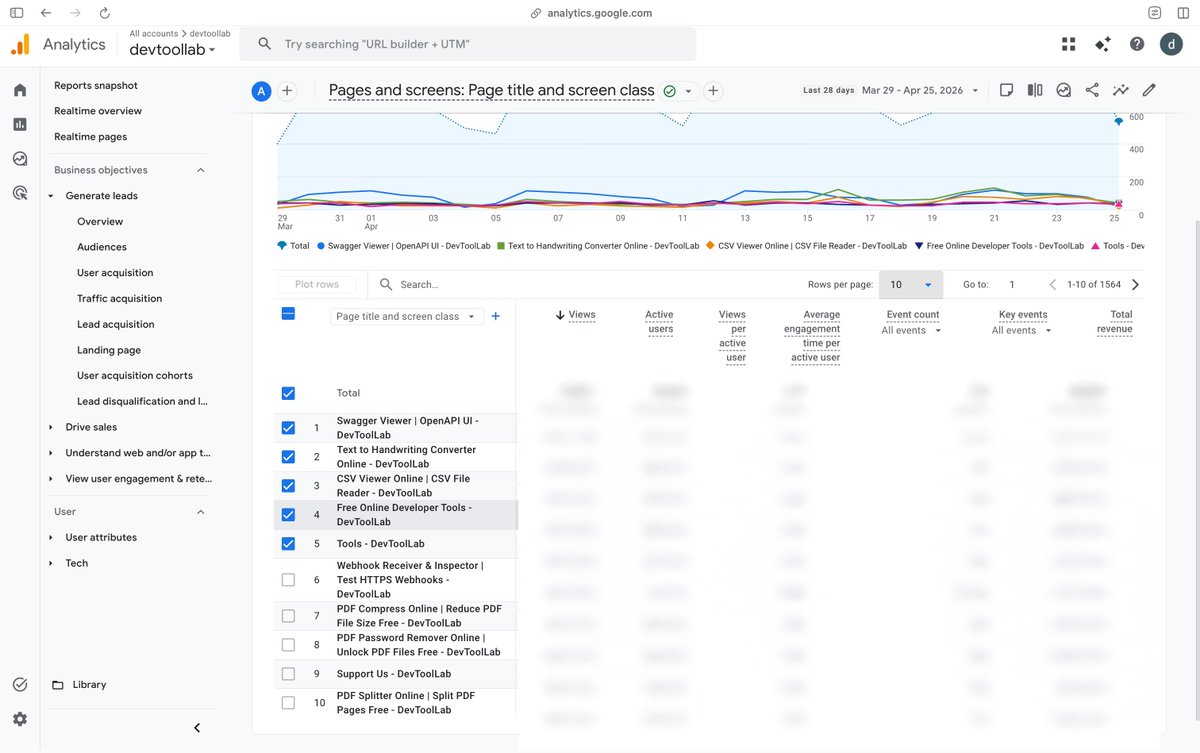The width and height of the screenshot is (1200, 753).
Task: Open Realtime overview
Action: click(x=98, y=111)
